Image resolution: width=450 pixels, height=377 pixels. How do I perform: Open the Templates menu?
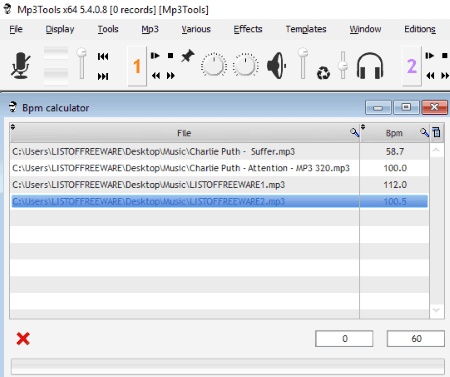306,29
